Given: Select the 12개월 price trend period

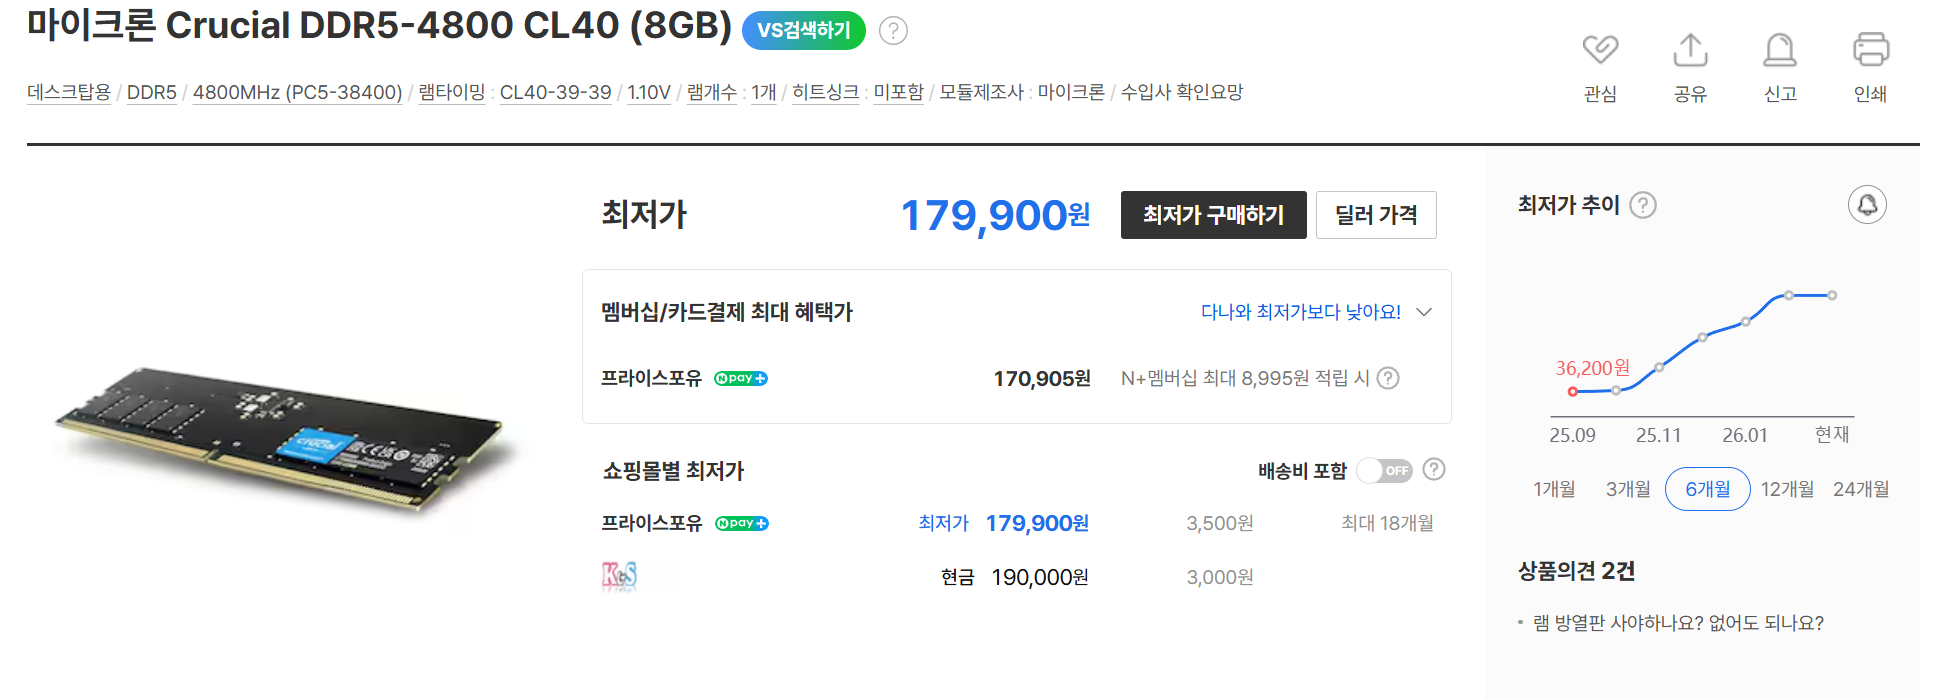Looking at the screenshot, I should 1787,489.
